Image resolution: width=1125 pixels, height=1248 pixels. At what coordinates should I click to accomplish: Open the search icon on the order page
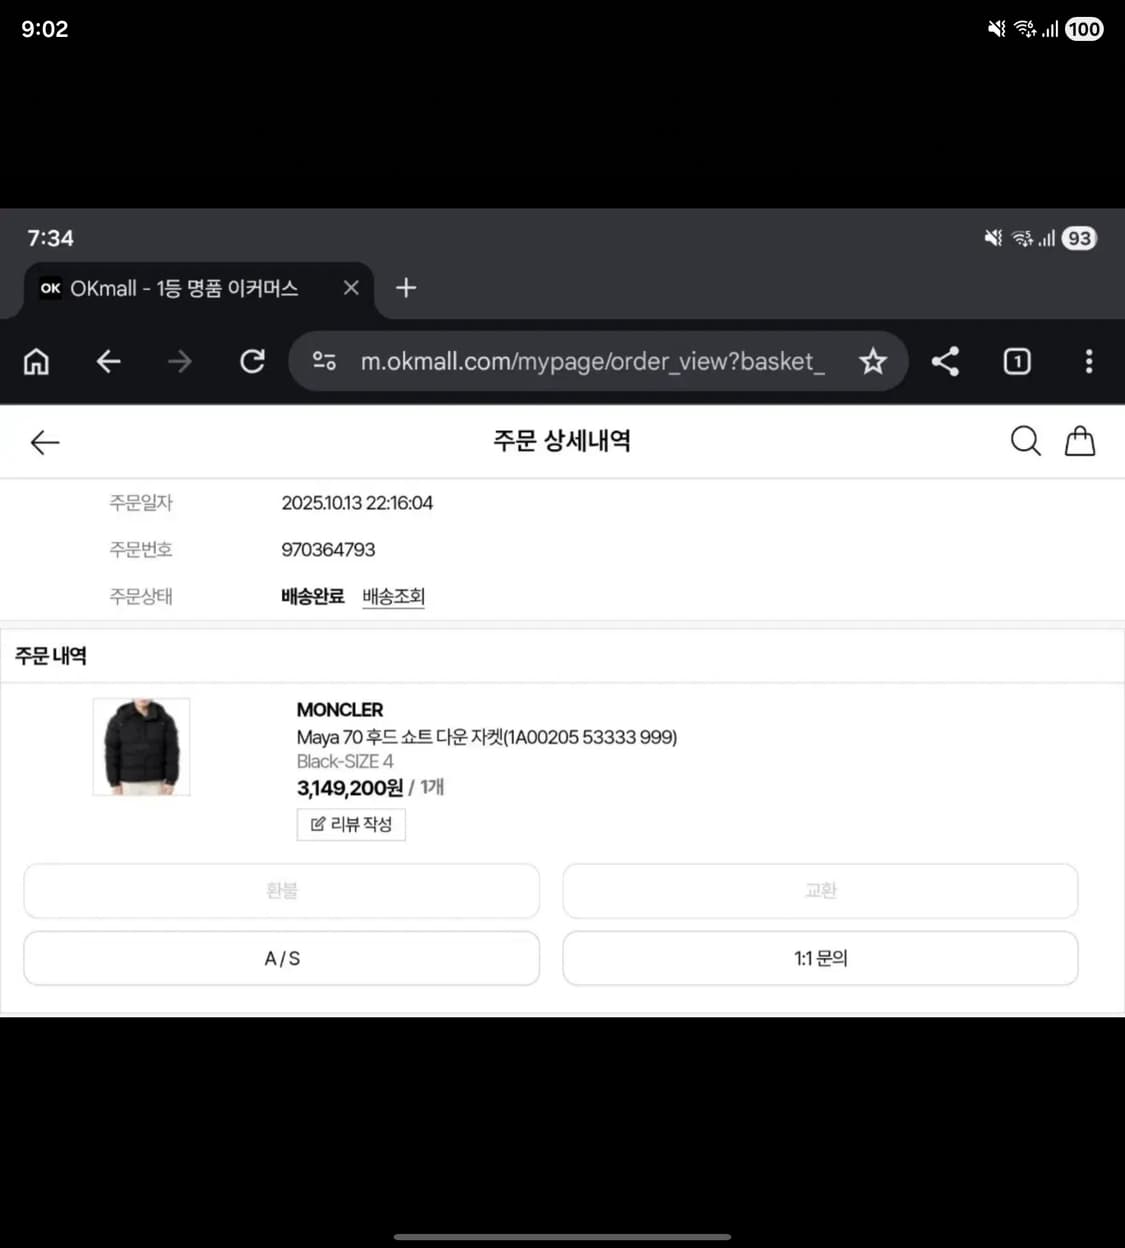click(1025, 440)
